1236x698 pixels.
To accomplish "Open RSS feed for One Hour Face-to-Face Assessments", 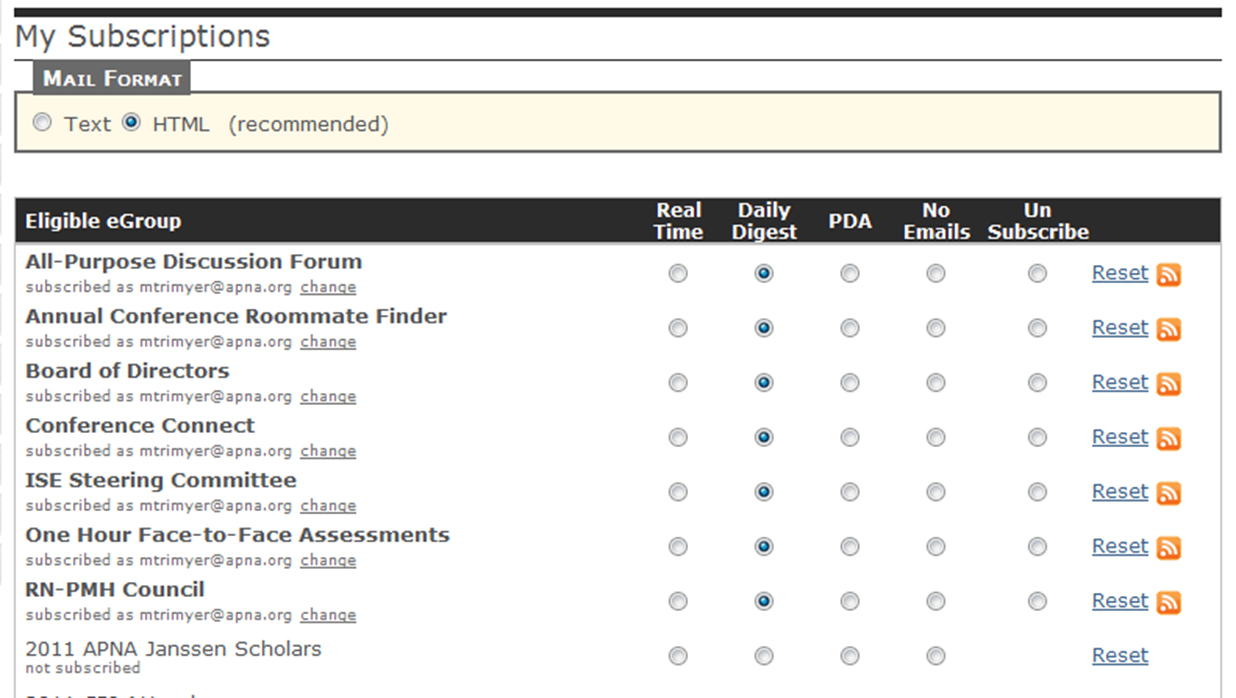I will [1169, 547].
